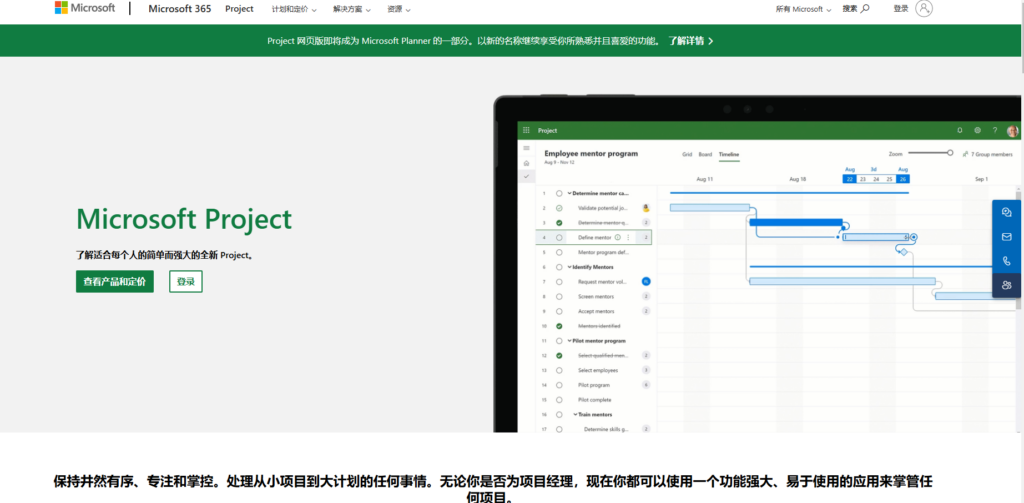Uncheck the completed circle for Determine-mentor-q...
Image resolution: width=1024 pixels, height=503 pixels.
click(559, 223)
